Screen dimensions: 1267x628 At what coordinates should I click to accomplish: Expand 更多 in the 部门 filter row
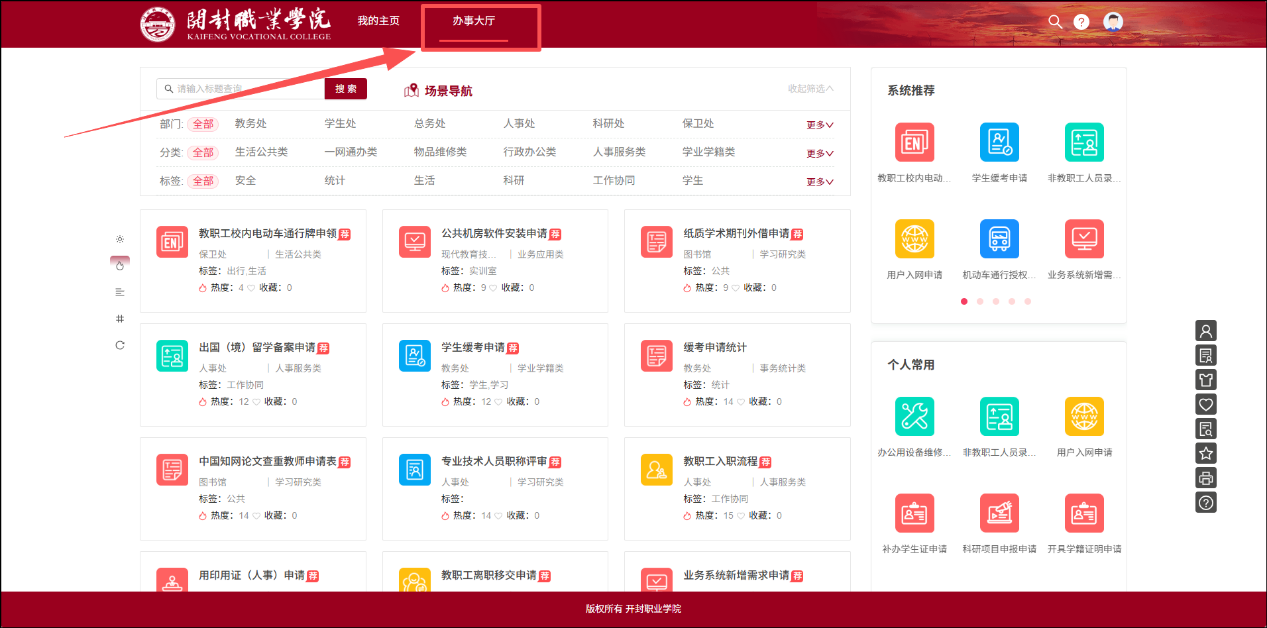819,125
